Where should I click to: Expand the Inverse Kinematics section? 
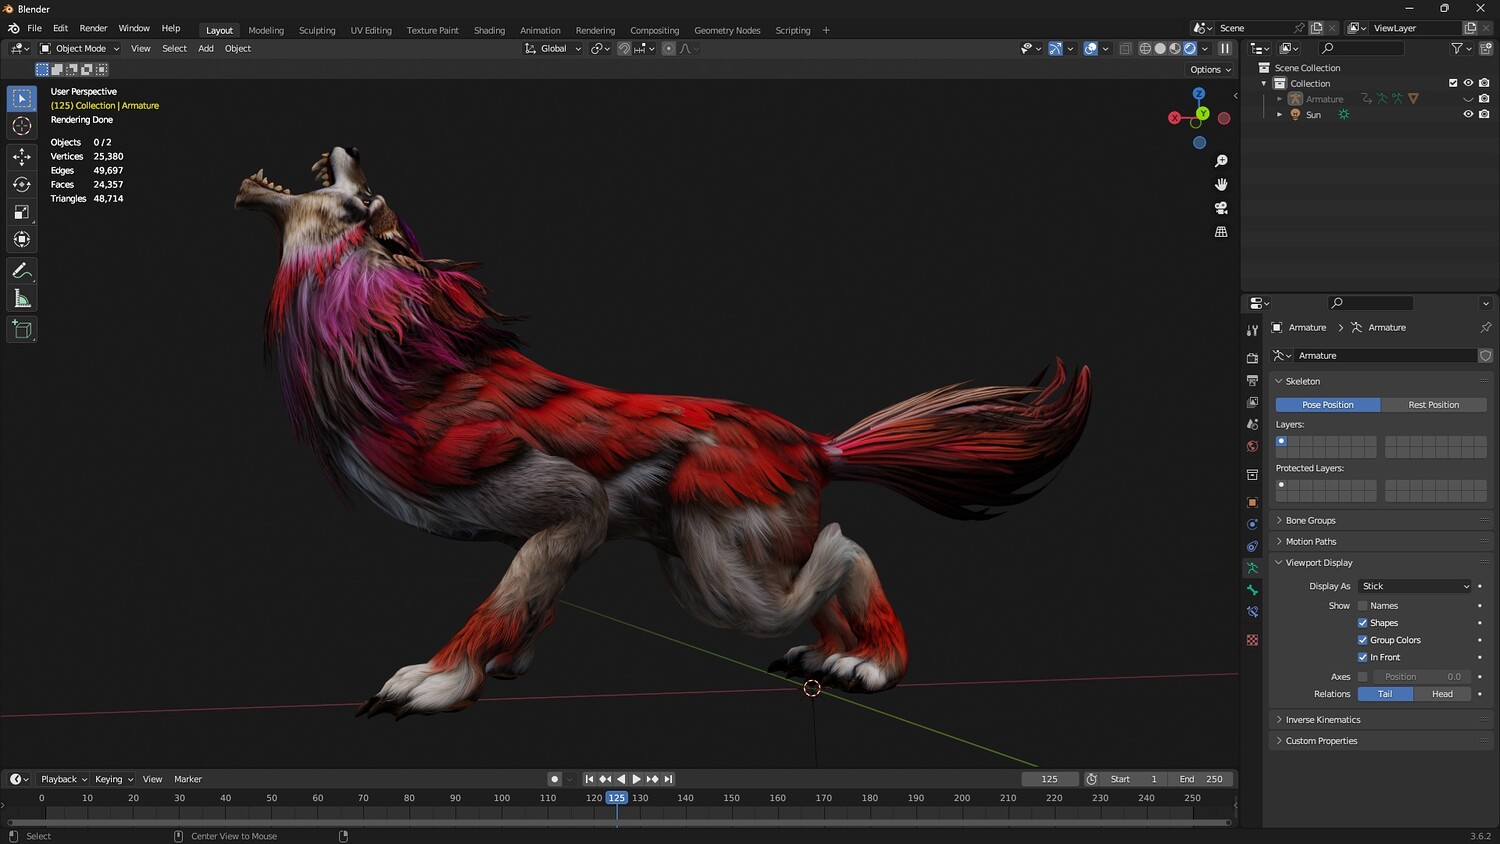pos(1322,720)
